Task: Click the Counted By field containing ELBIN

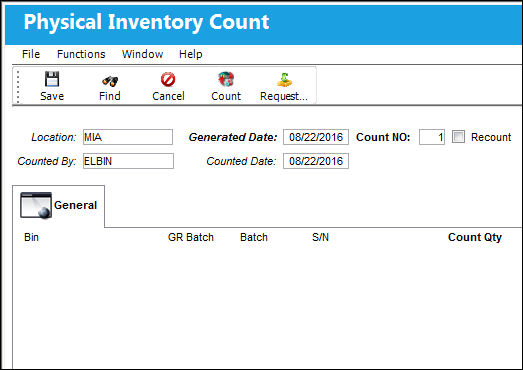Action: point(128,161)
